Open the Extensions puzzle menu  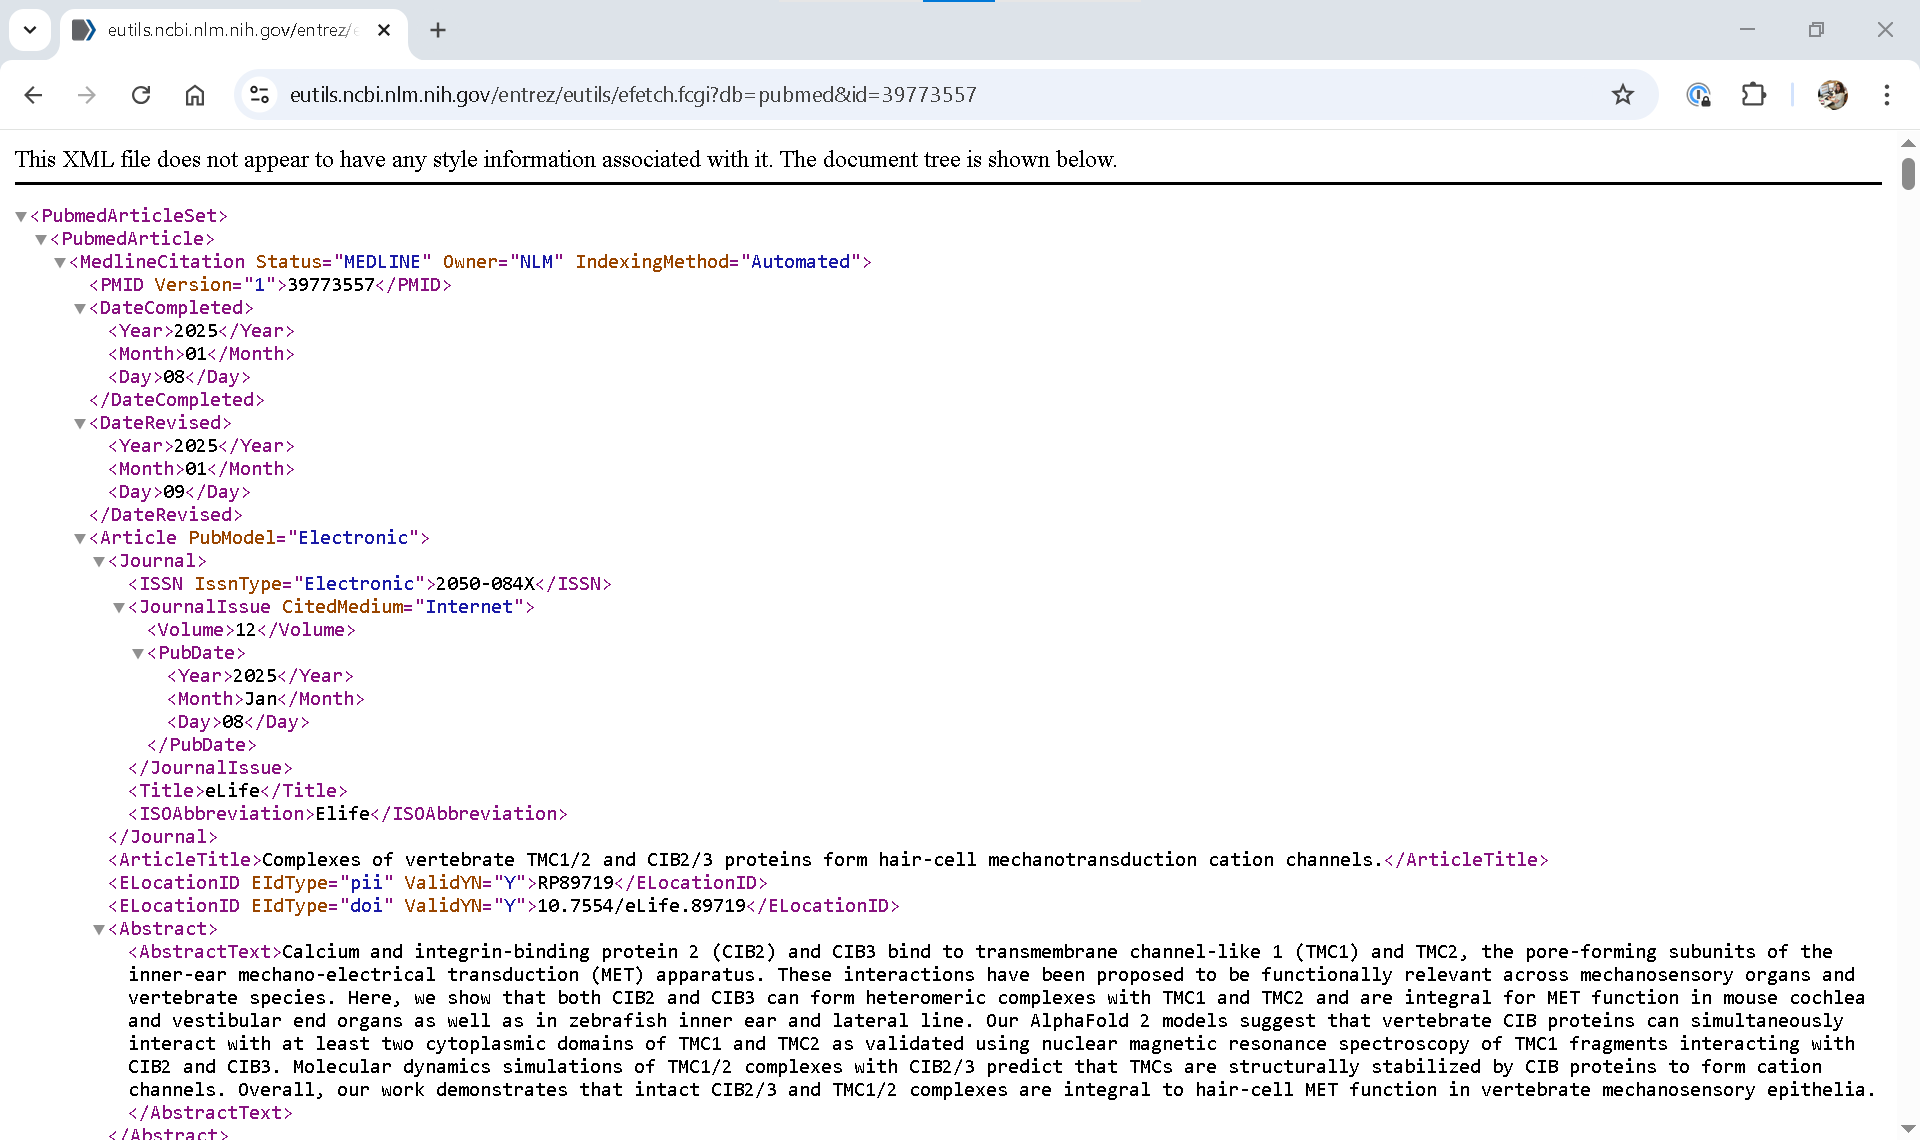[1753, 95]
